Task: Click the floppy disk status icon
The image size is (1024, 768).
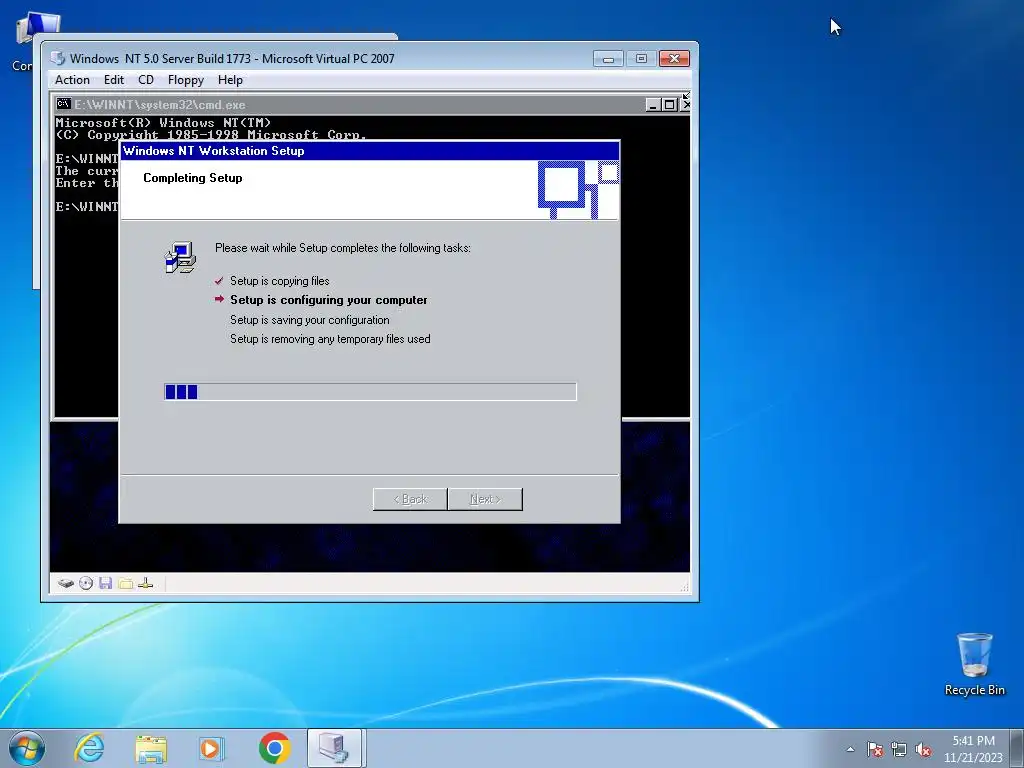Action: 105,583
